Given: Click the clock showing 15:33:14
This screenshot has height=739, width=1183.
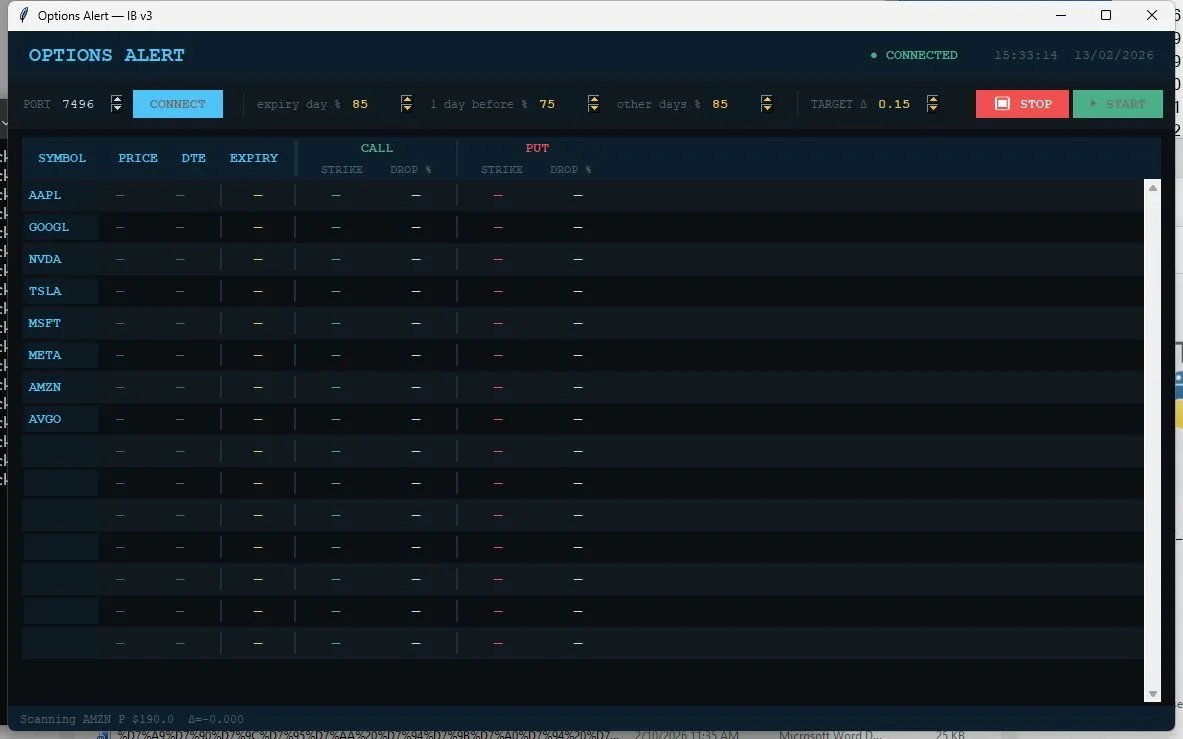Looking at the screenshot, I should (x=1025, y=55).
